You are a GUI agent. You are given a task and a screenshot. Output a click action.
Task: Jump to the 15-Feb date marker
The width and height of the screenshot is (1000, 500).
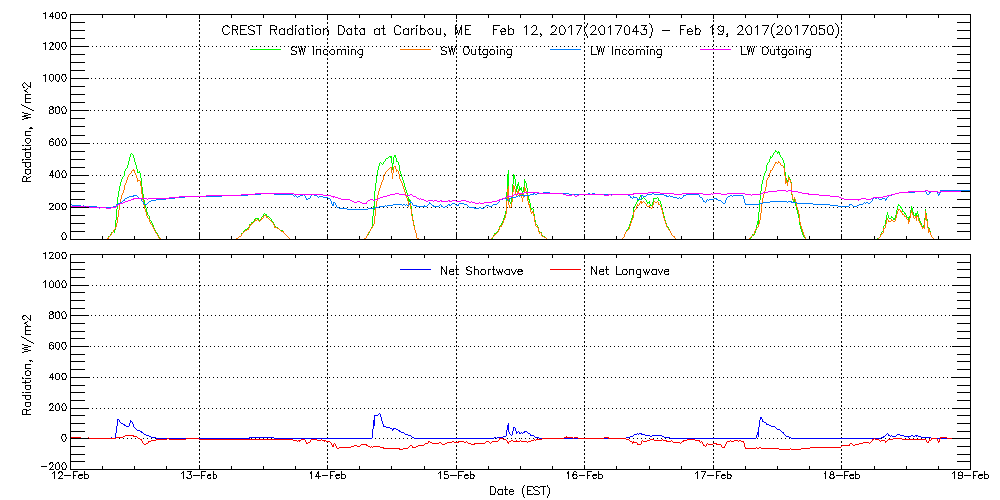click(x=456, y=476)
